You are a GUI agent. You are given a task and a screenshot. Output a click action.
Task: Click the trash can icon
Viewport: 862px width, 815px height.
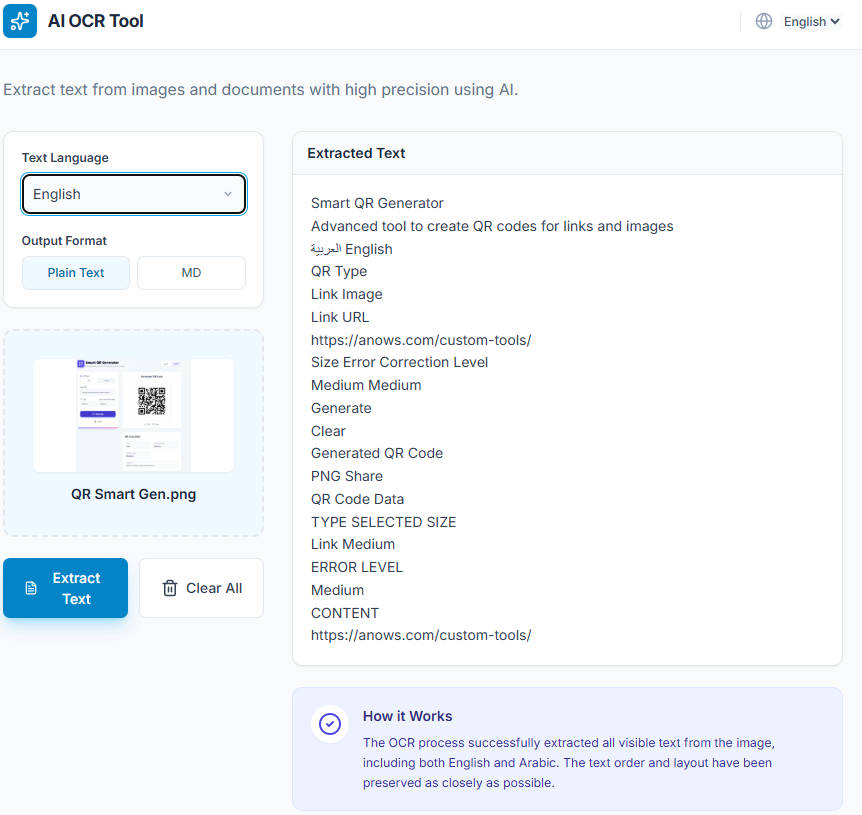click(x=170, y=588)
